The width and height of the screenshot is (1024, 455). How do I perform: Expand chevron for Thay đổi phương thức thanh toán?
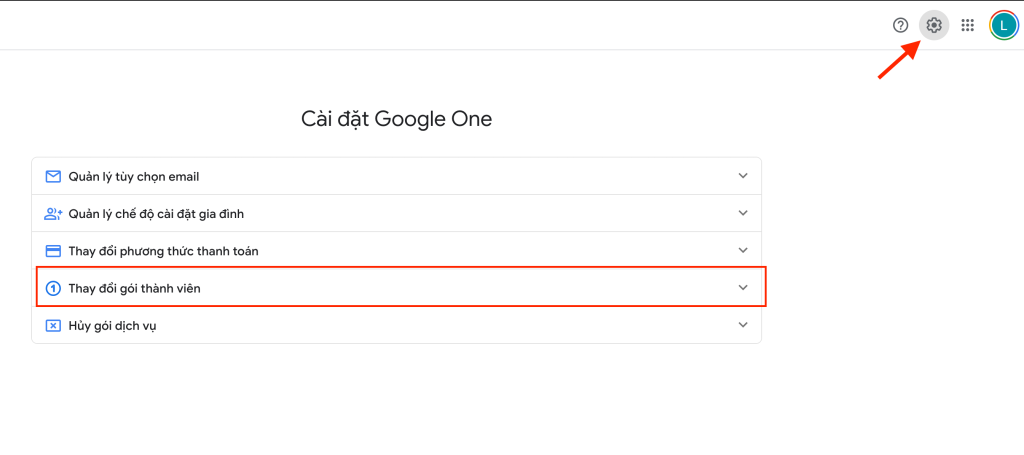click(743, 250)
